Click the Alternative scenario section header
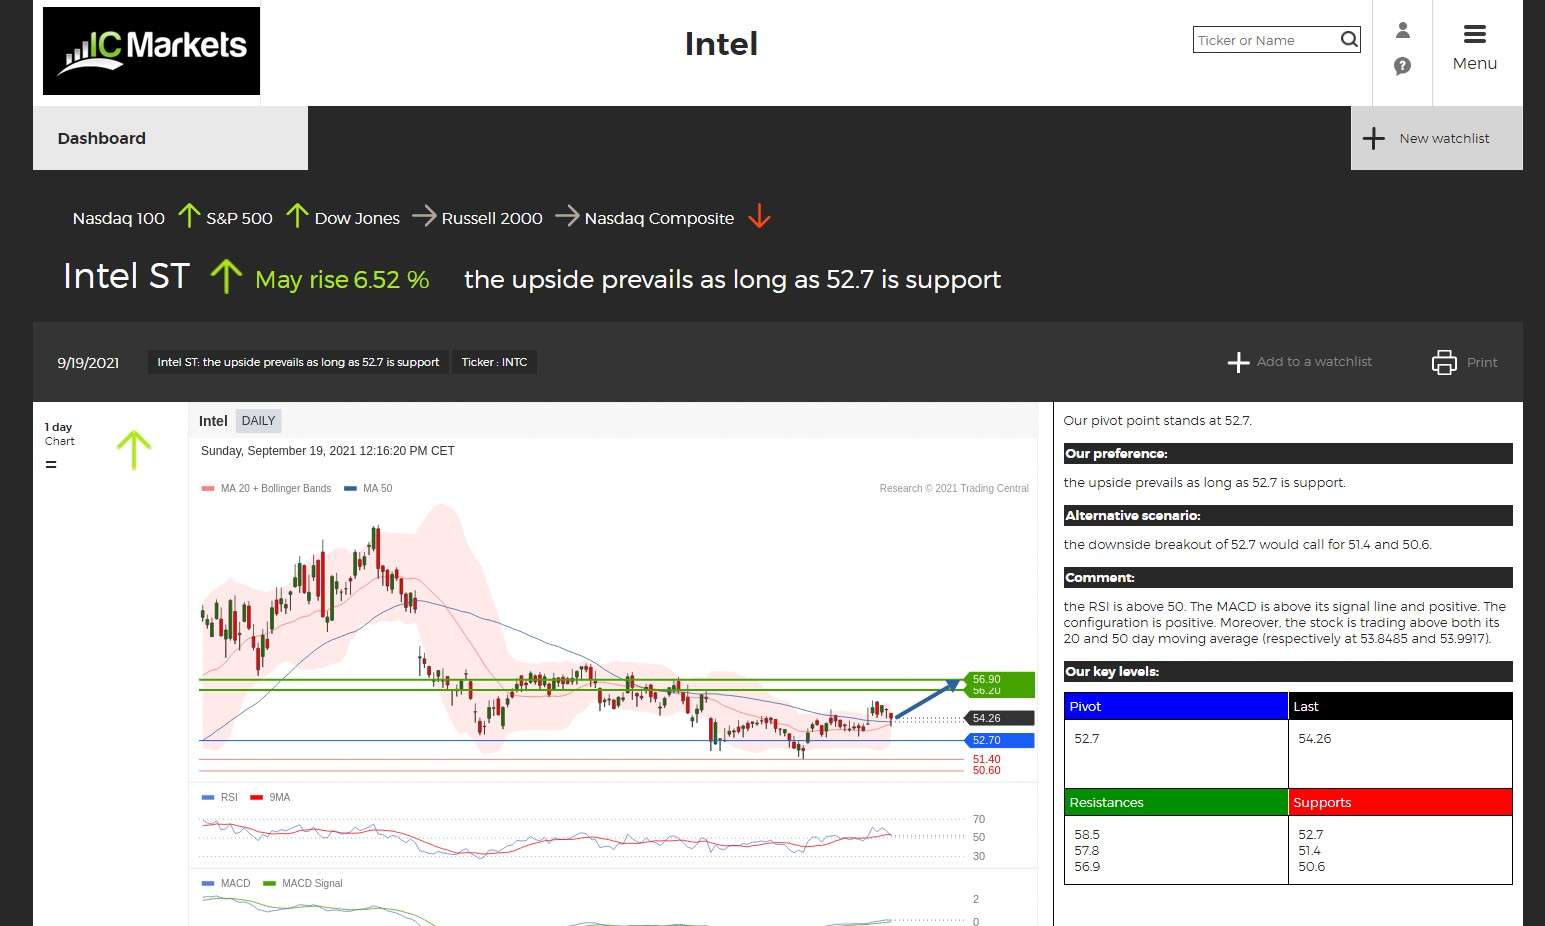1545x926 pixels. 1288,516
